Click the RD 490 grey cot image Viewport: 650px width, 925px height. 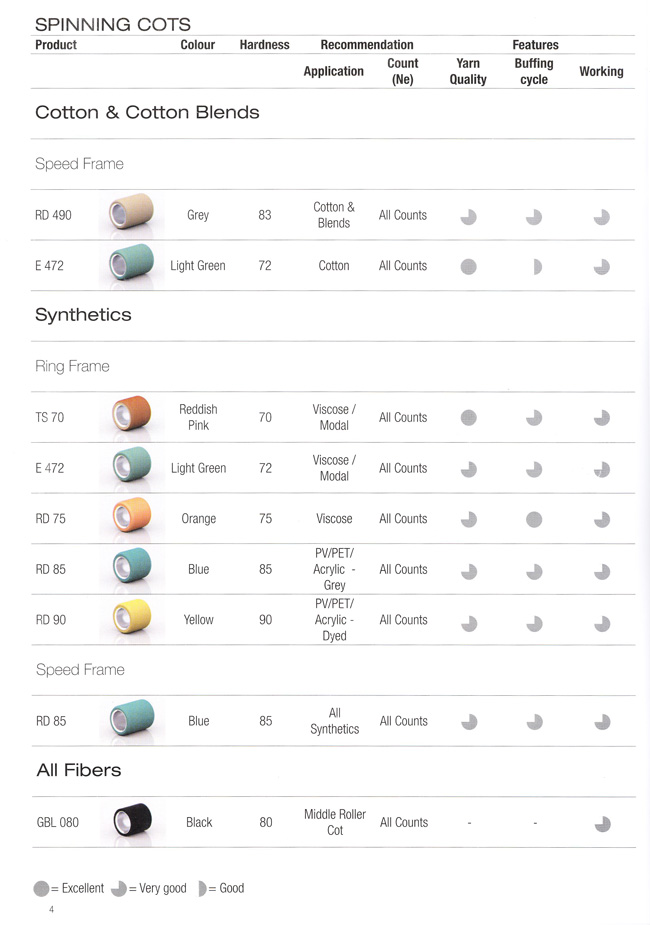(132, 212)
